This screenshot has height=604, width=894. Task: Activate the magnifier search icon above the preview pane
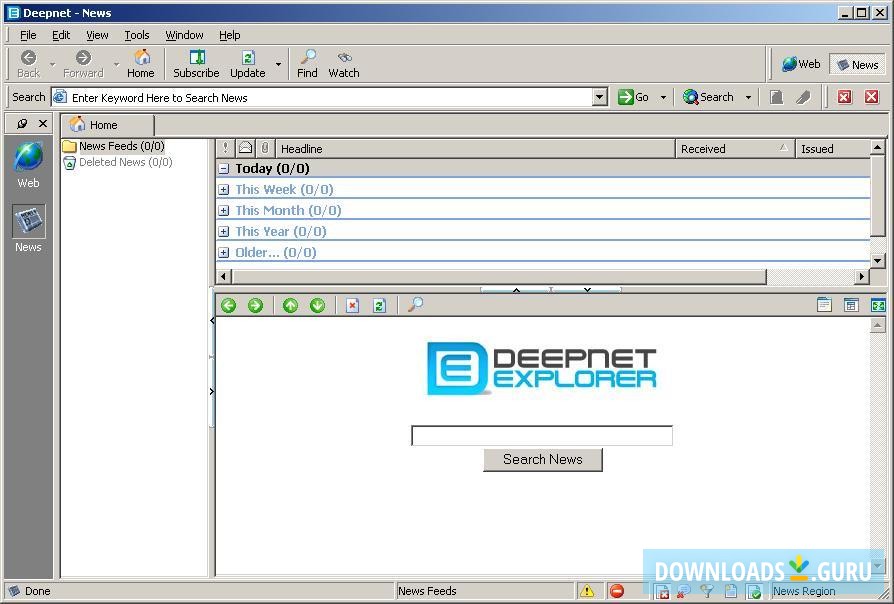point(415,305)
